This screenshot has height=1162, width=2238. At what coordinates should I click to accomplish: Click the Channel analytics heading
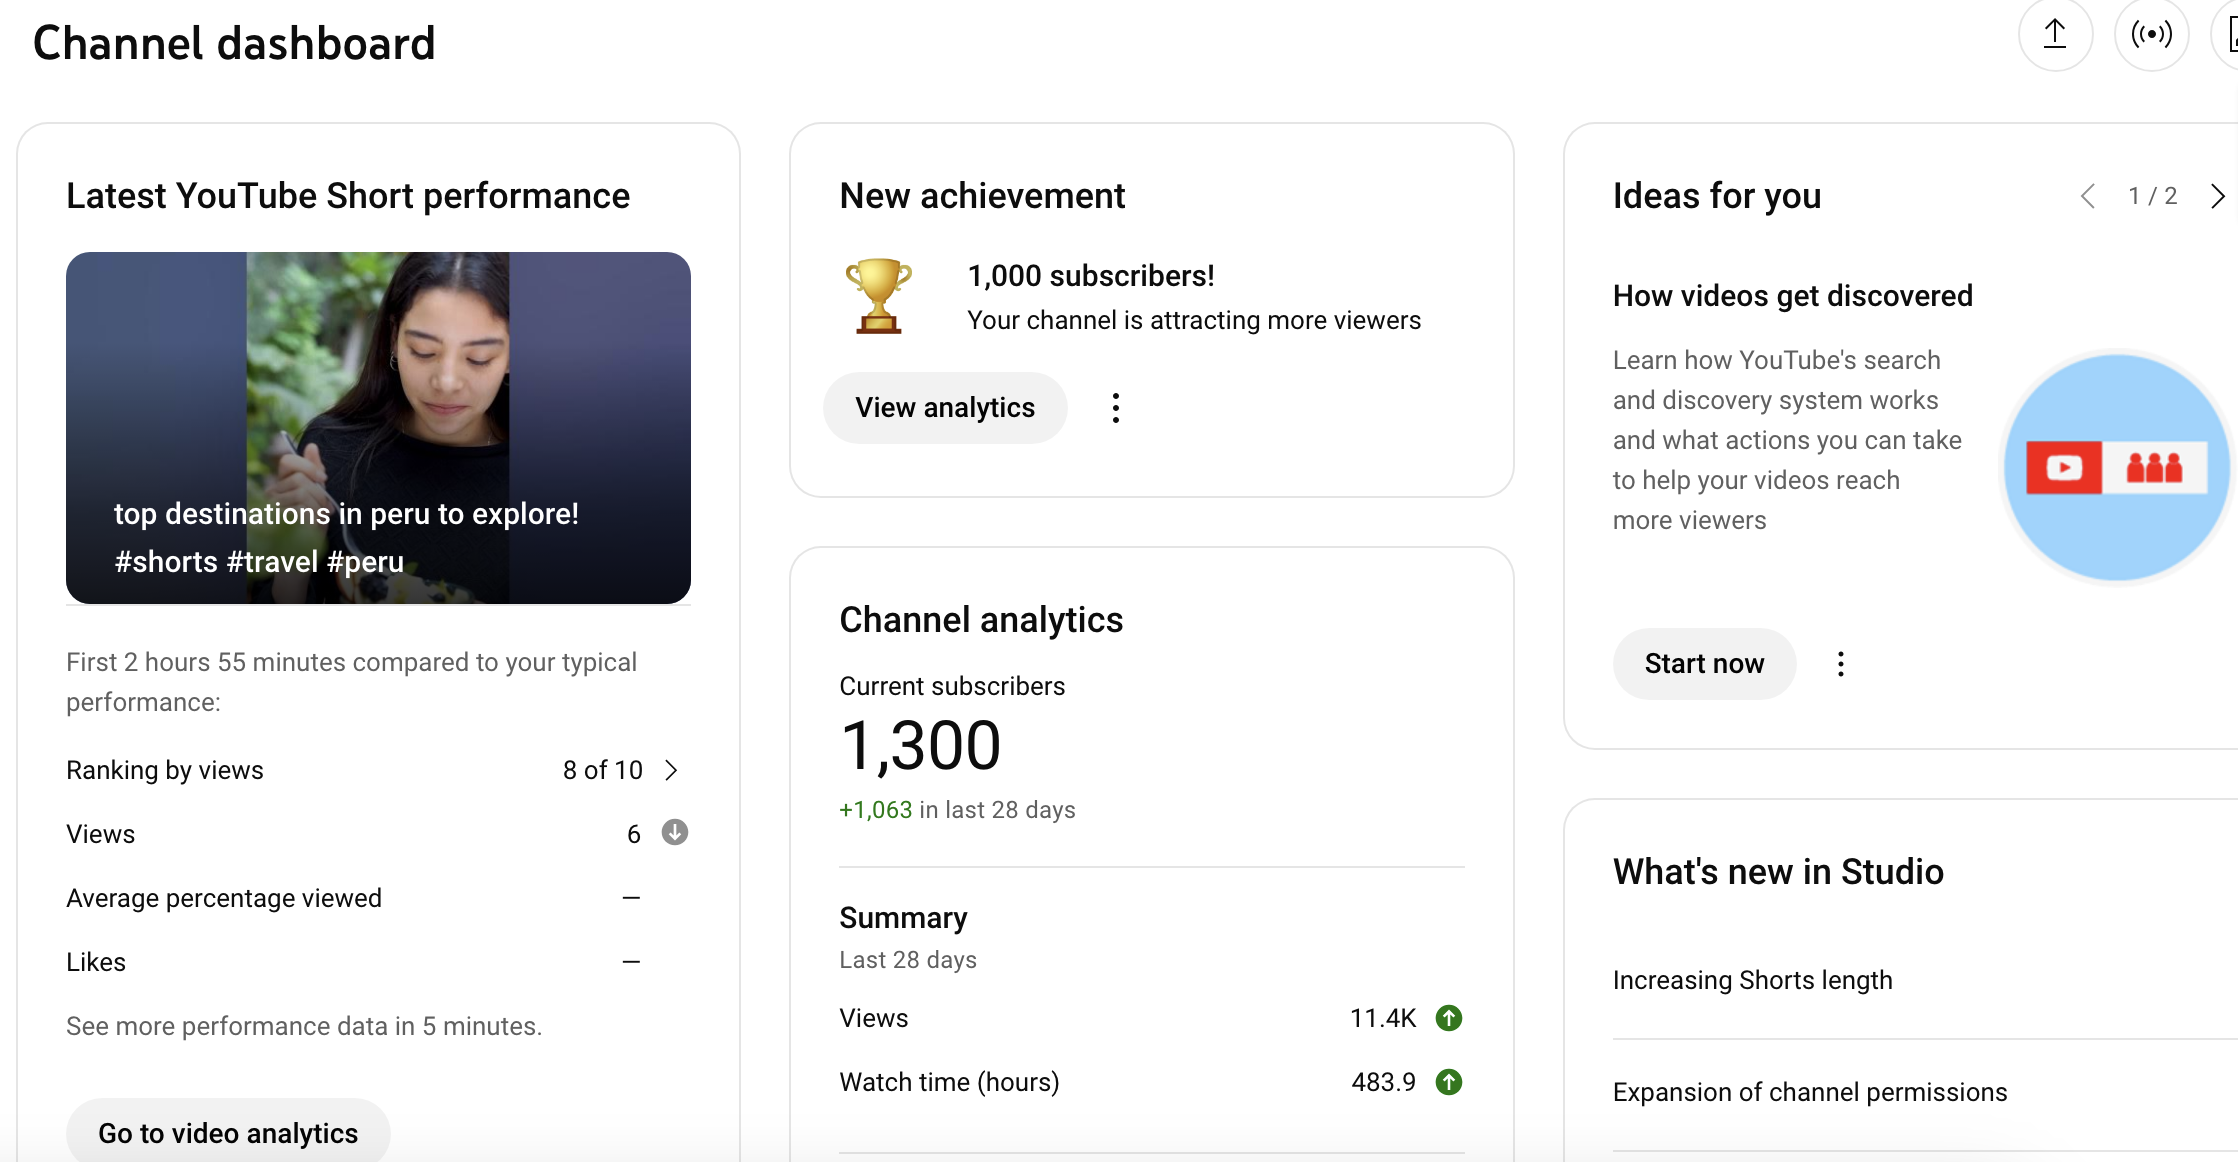click(x=981, y=620)
